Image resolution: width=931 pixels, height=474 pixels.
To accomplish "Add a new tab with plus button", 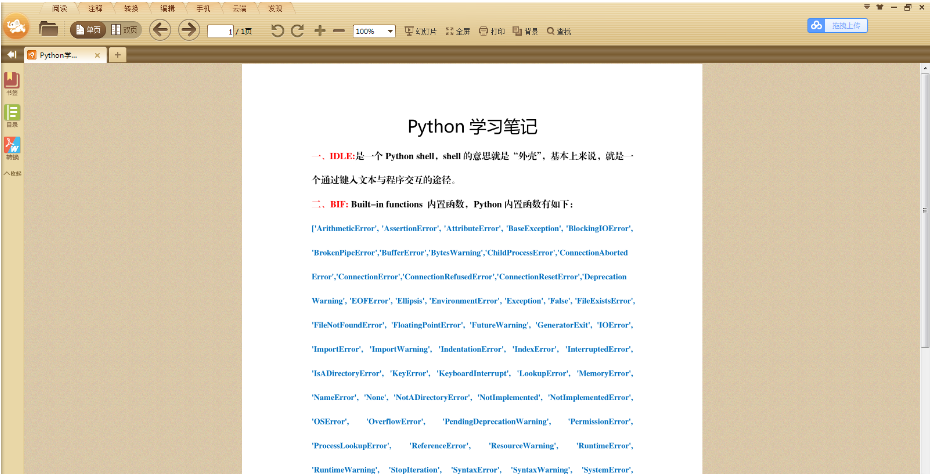I will point(117,55).
